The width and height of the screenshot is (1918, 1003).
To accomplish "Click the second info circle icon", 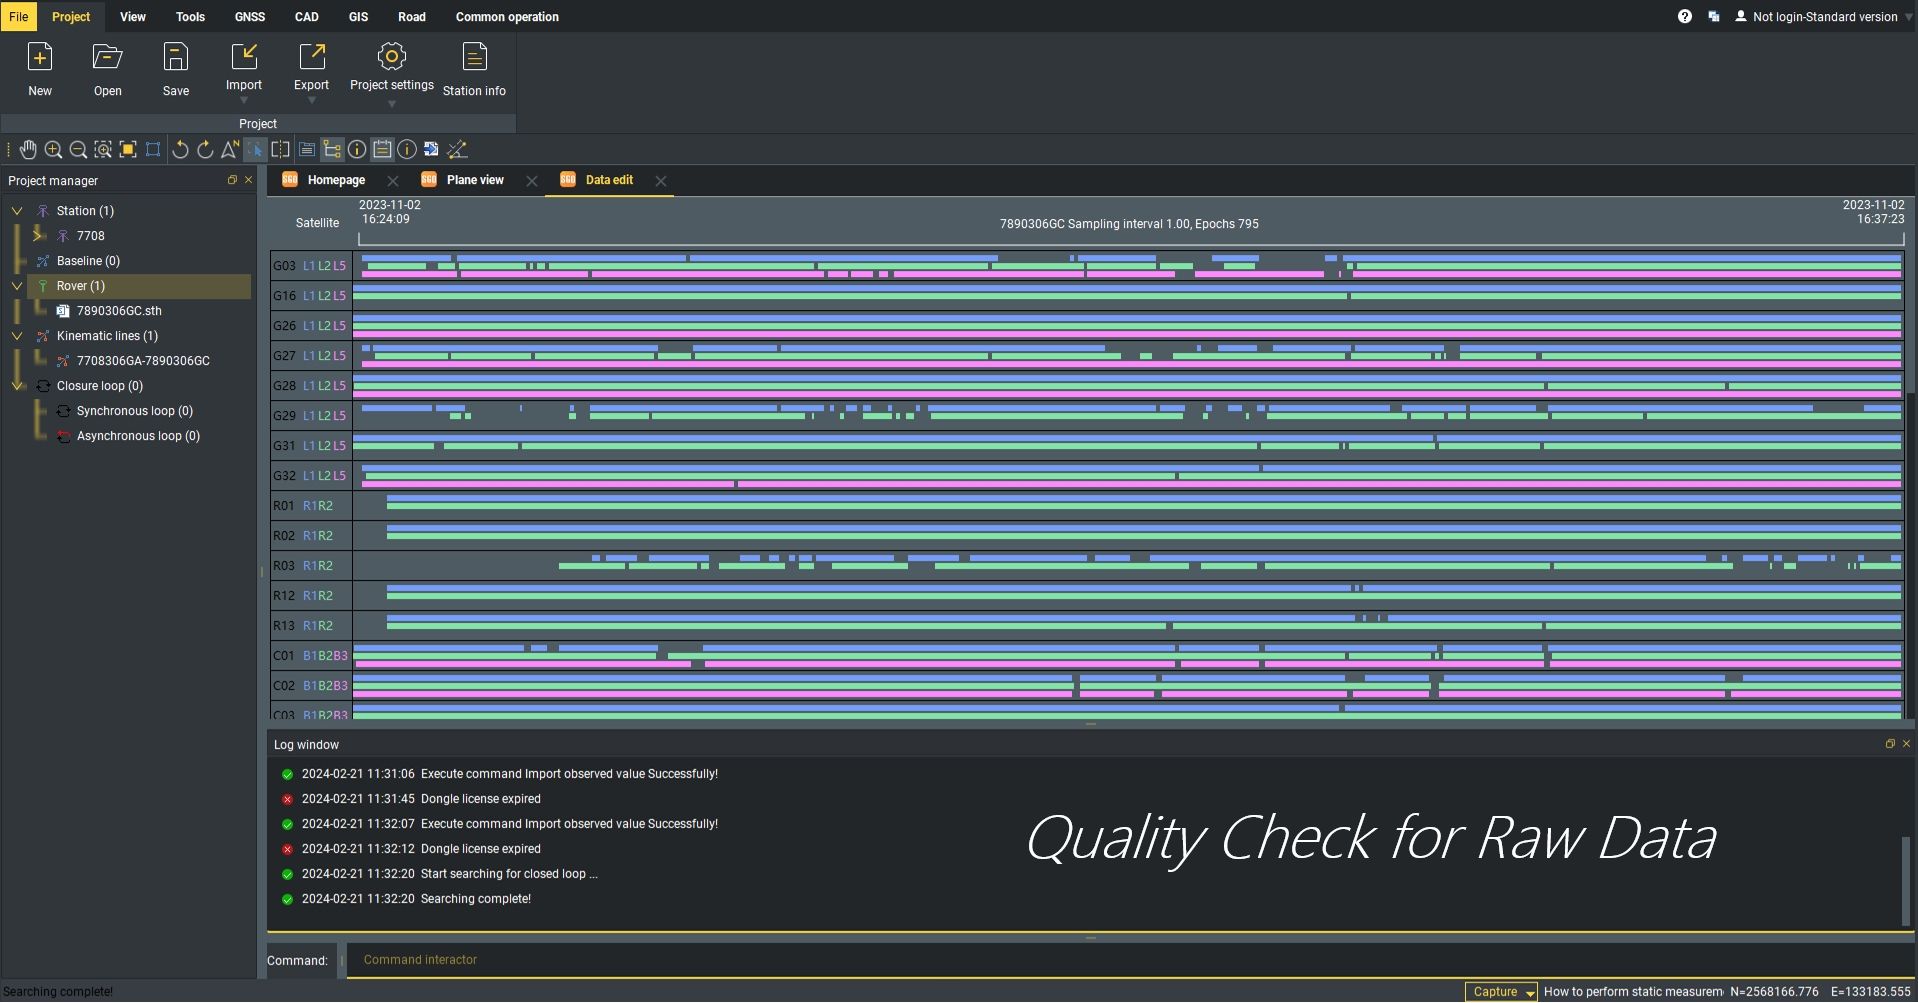I will click(407, 150).
